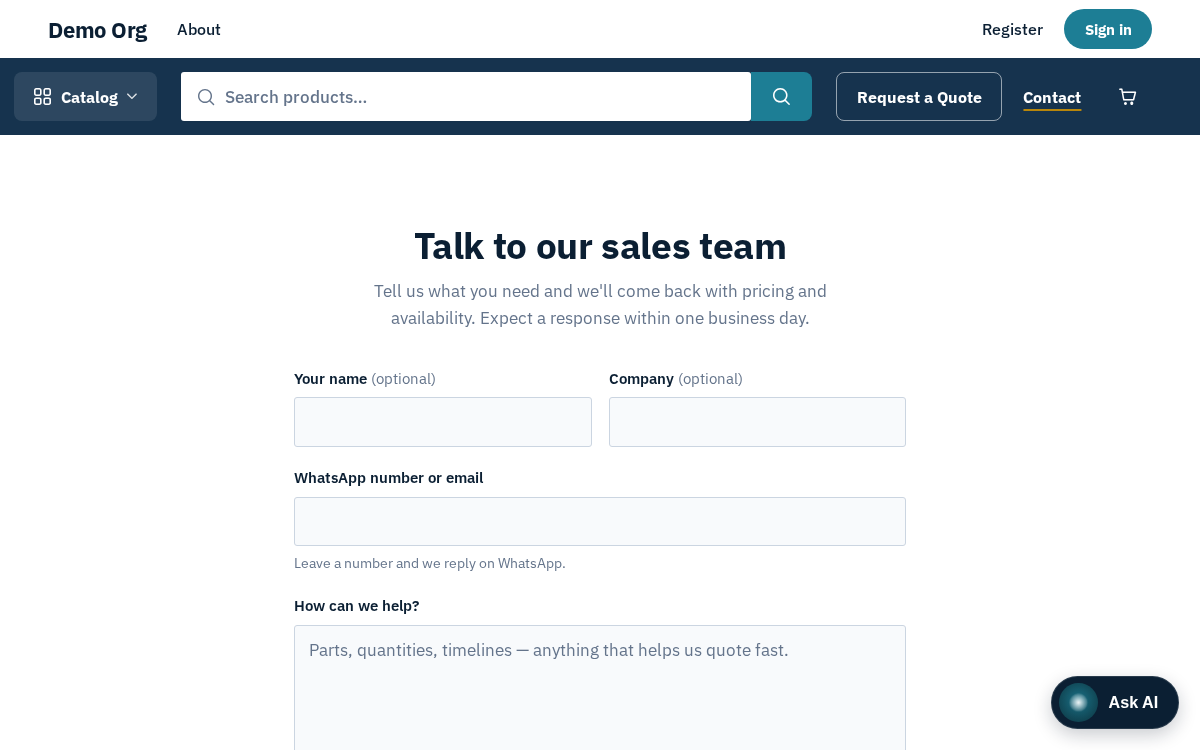Open the Register link
The image size is (1200, 750).
coord(1012,29)
